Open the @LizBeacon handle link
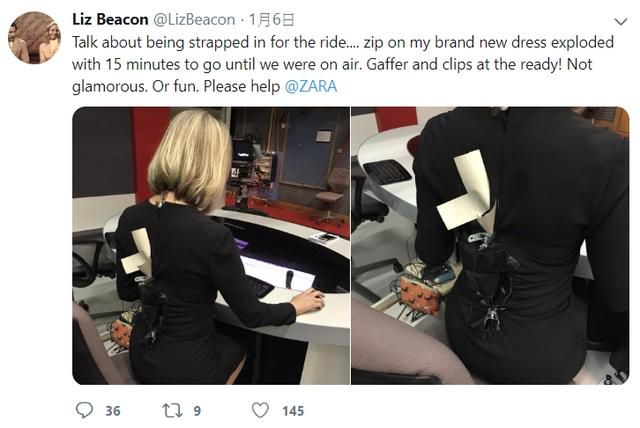The width and height of the screenshot is (640, 428). coord(194,19)
